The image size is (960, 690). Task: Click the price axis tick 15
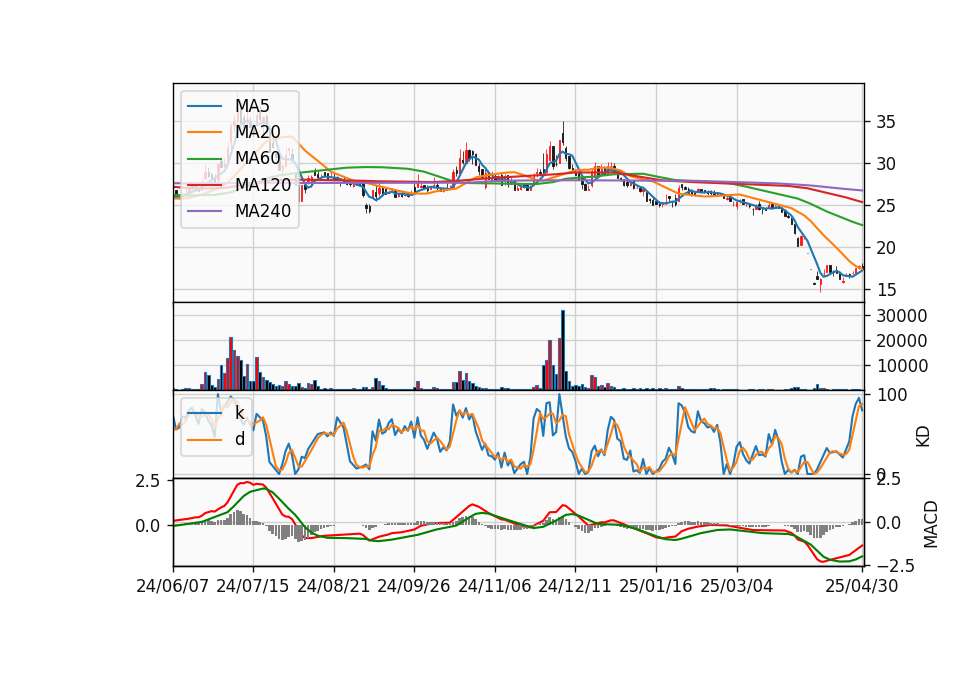click(x=886, y=290)
